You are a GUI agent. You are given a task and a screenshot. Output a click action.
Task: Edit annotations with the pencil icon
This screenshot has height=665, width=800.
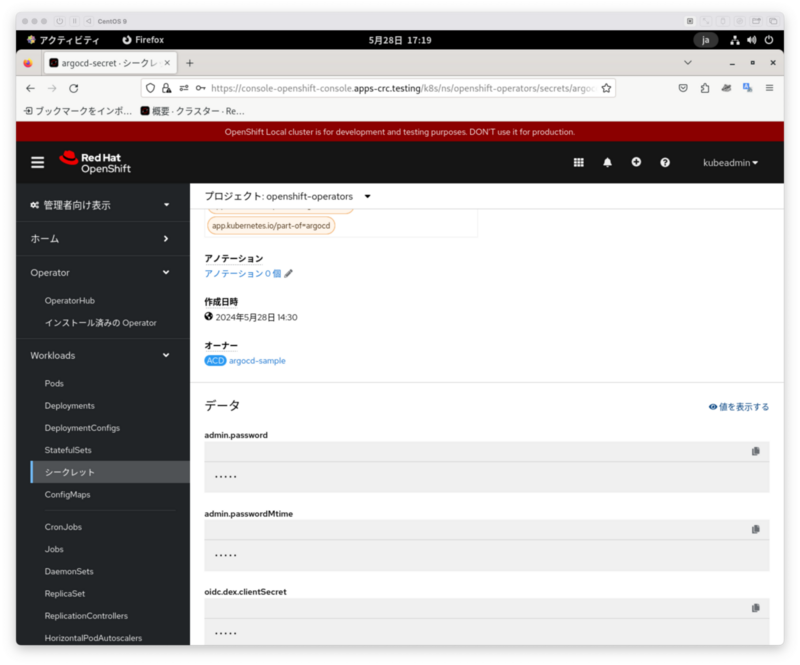click(289, 274)
